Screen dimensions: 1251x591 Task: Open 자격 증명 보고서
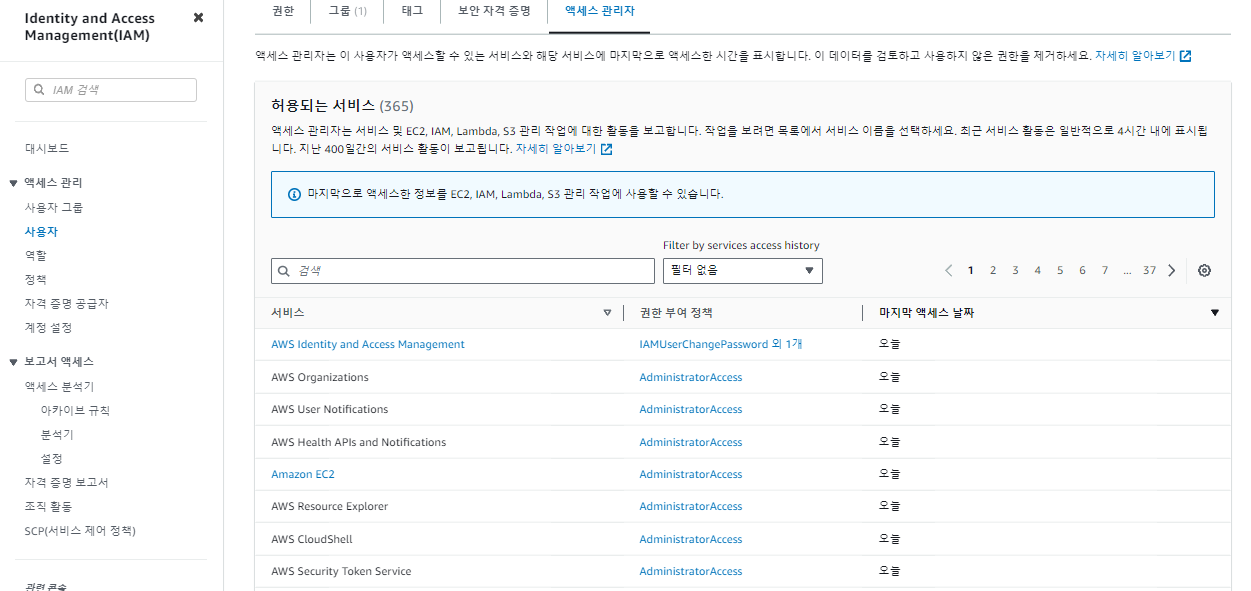pyautogui.click(x=66, y=482)
